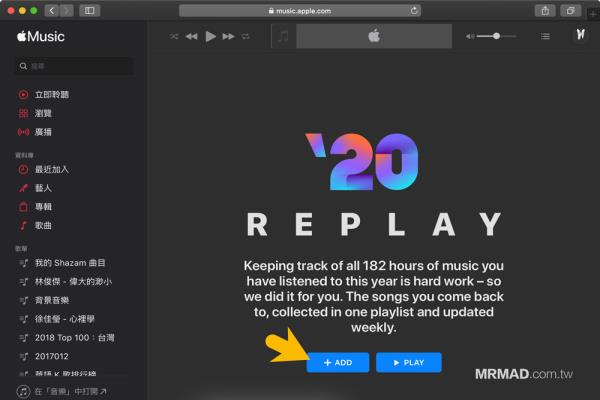Skip to next track
This screenshot has height=400, width=600.
point(228,36)
